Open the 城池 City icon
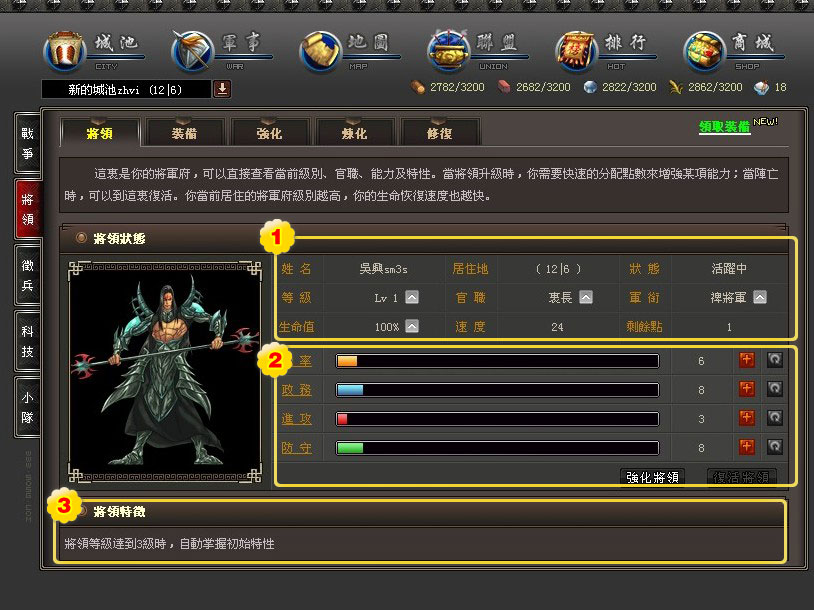The height and width of the screenshot is (610, 814). (64, 51)
